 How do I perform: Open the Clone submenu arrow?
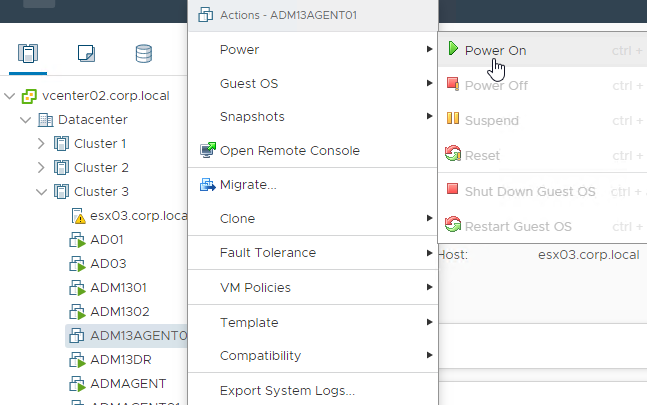click(x=429, y=218)
